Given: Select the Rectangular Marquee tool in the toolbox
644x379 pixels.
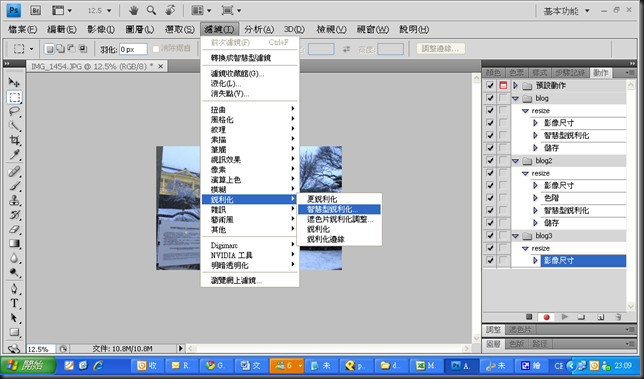Looking at the screenshot, I should (x=14, y=97).
